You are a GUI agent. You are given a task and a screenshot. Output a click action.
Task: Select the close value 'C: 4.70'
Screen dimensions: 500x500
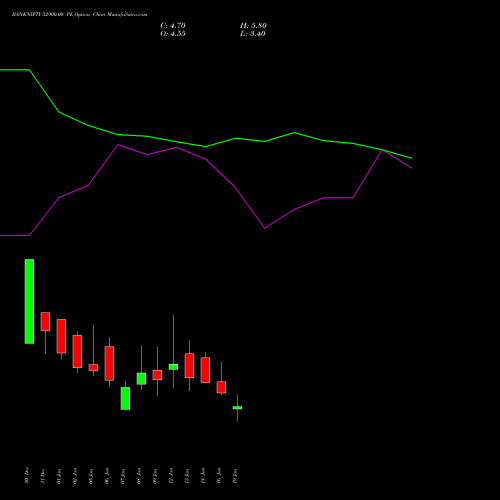click(173, 26)
